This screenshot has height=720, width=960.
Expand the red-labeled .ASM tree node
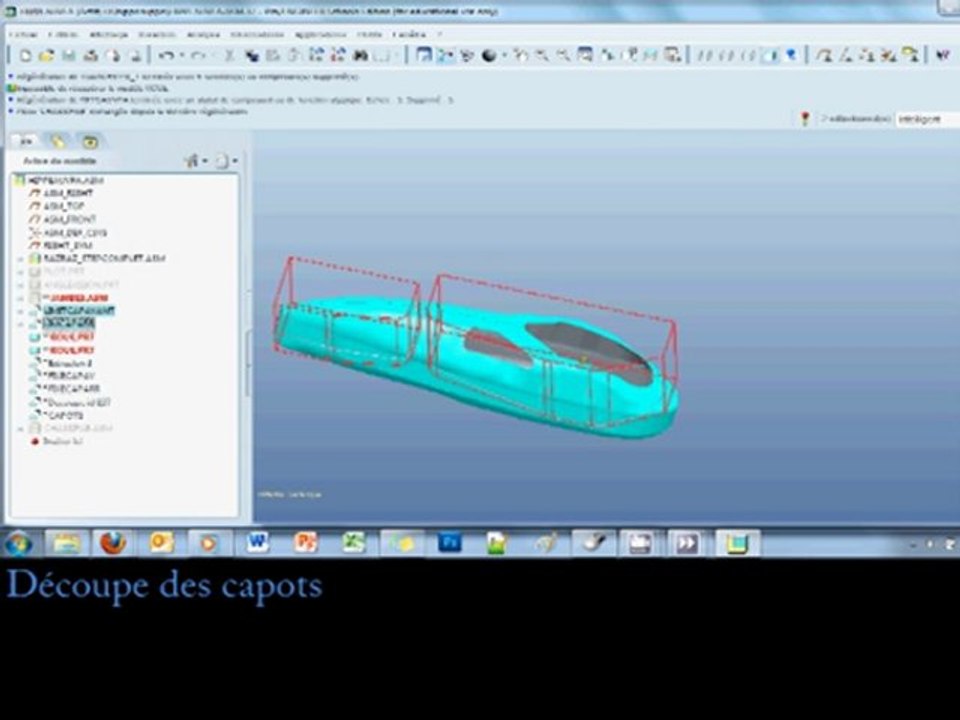(x=21, y=298)
